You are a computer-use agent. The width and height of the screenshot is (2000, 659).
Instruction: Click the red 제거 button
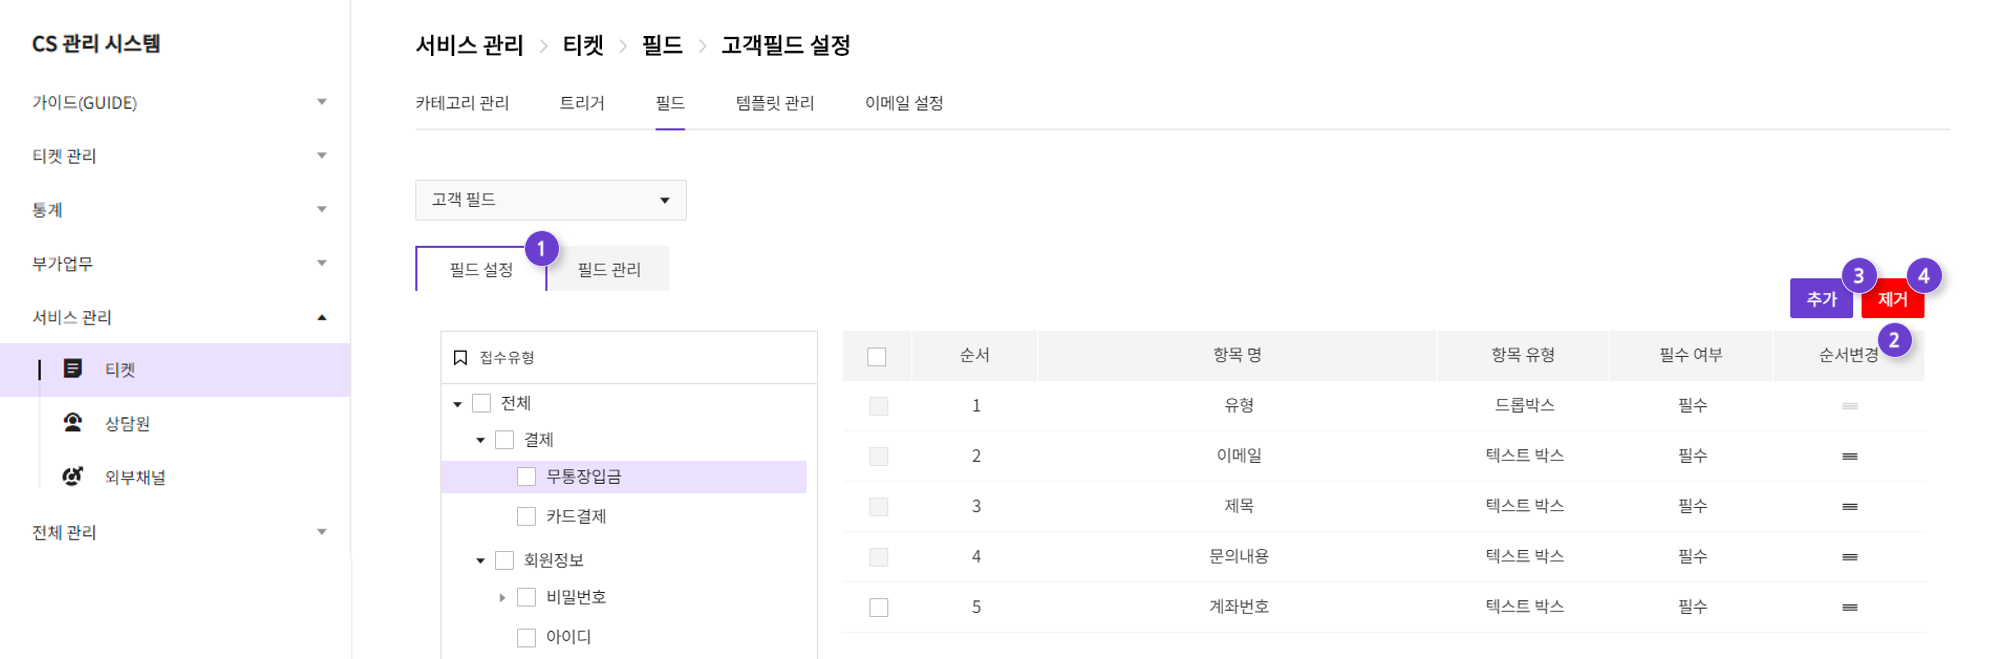coord(1892,298)
